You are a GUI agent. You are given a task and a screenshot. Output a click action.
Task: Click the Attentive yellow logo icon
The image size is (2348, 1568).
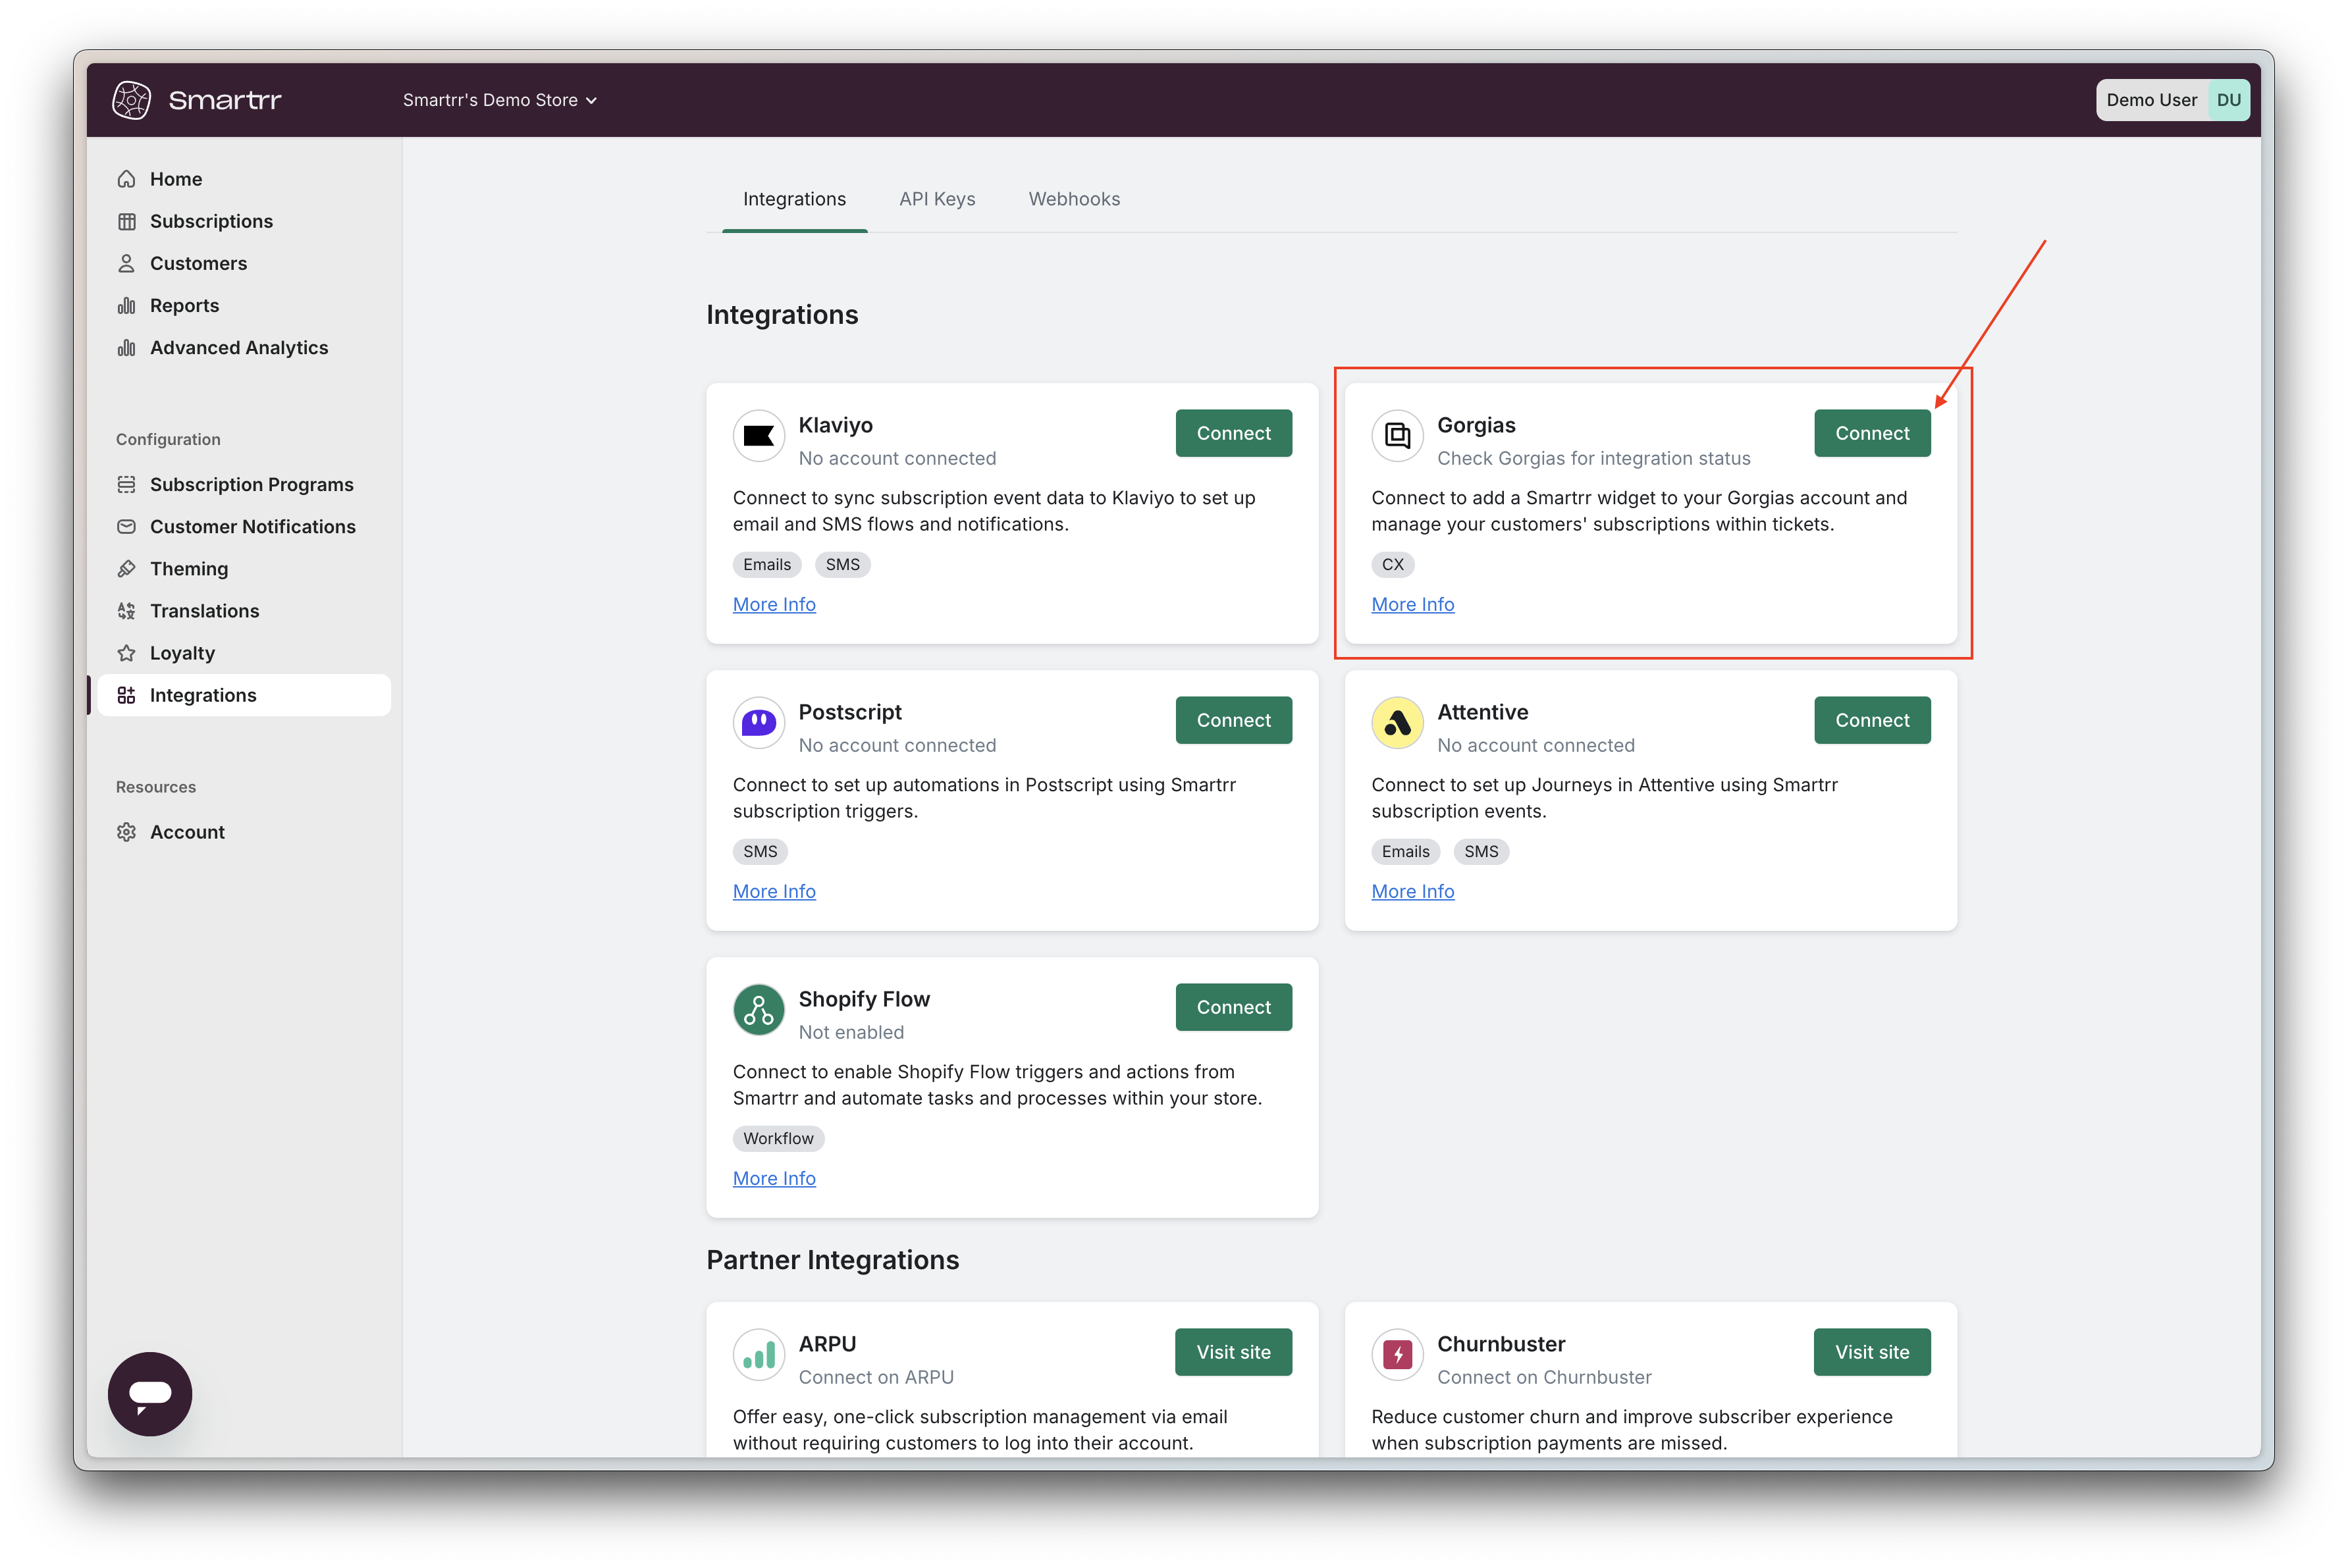1397,723
